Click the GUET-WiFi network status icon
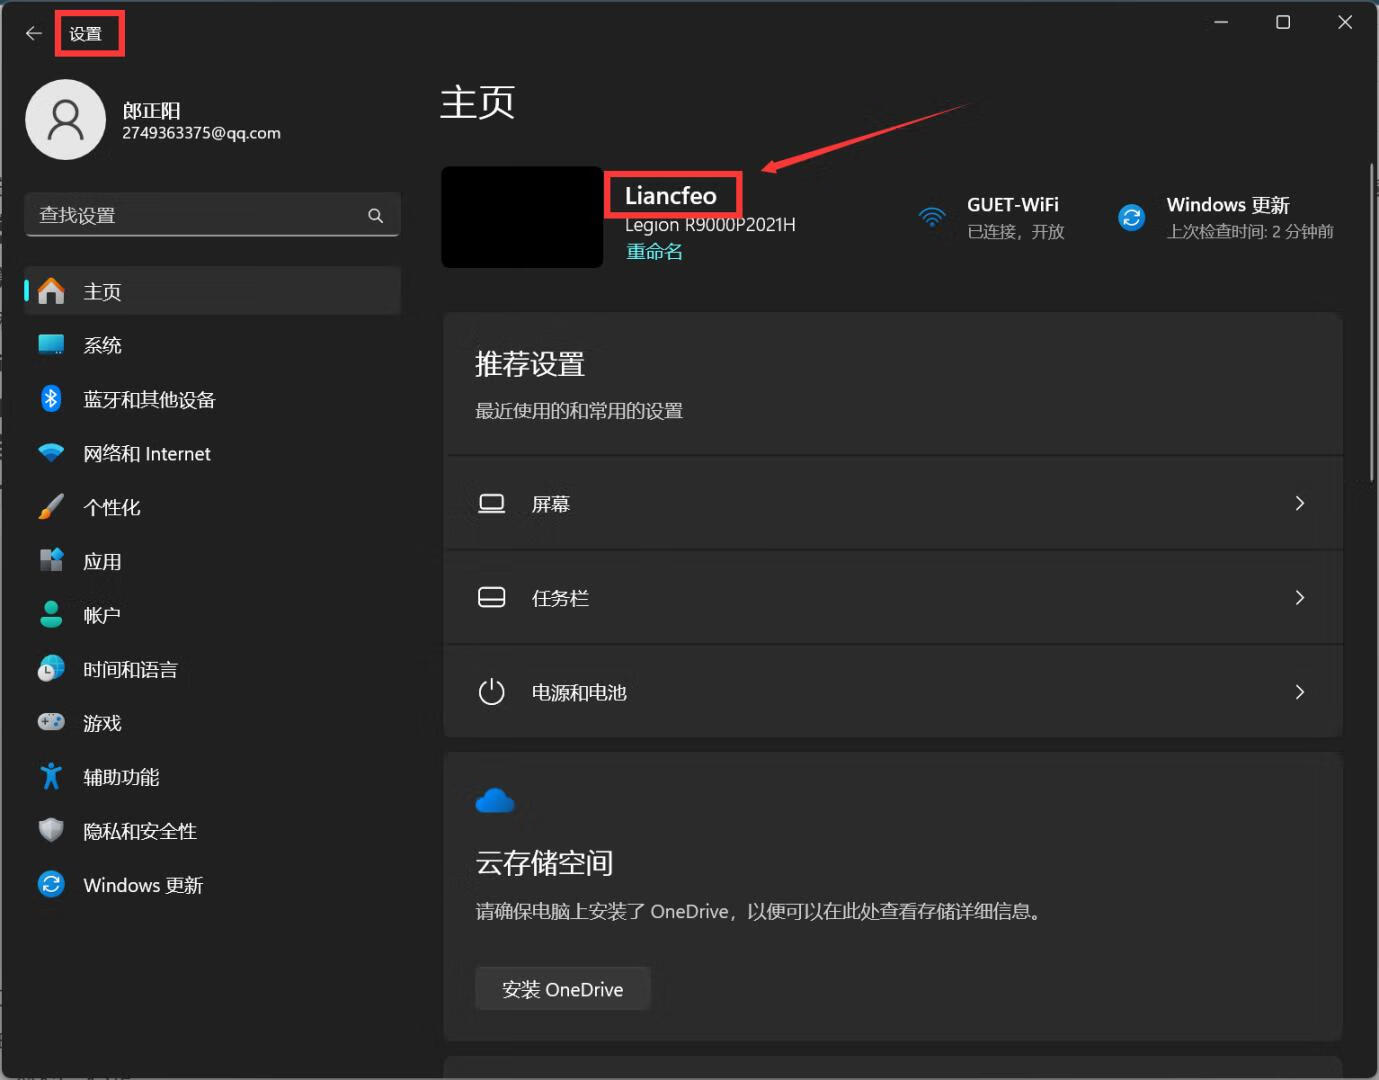 click(931, 217)
